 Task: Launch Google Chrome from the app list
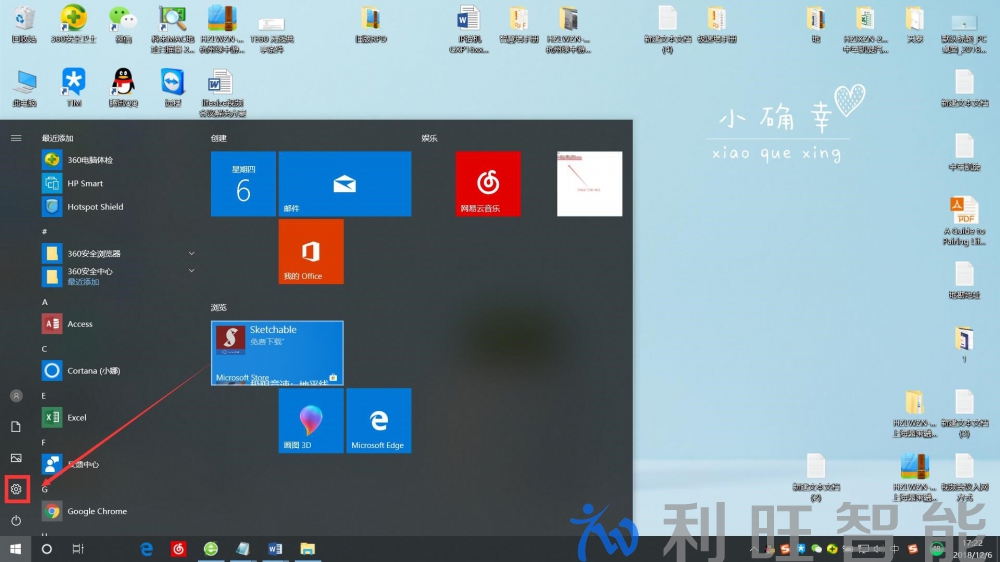96,512
